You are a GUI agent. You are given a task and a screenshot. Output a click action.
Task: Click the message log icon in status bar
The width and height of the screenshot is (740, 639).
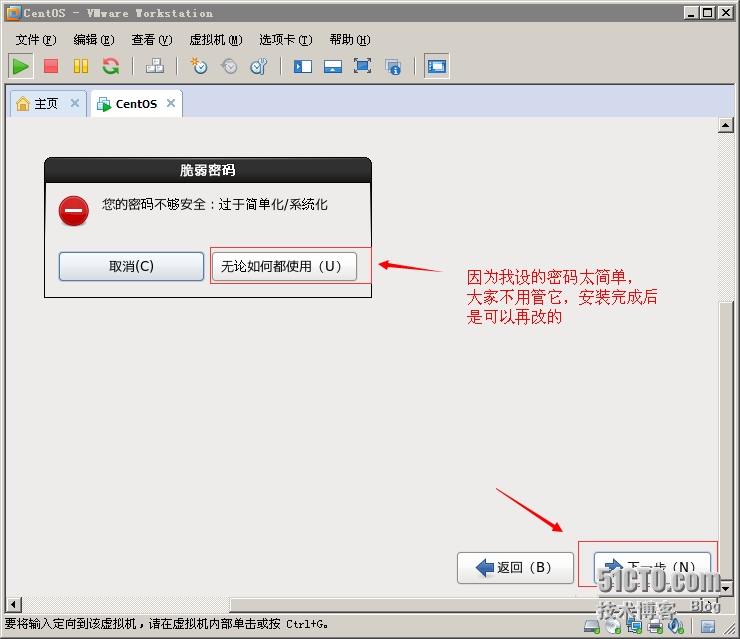click(707, 627)
